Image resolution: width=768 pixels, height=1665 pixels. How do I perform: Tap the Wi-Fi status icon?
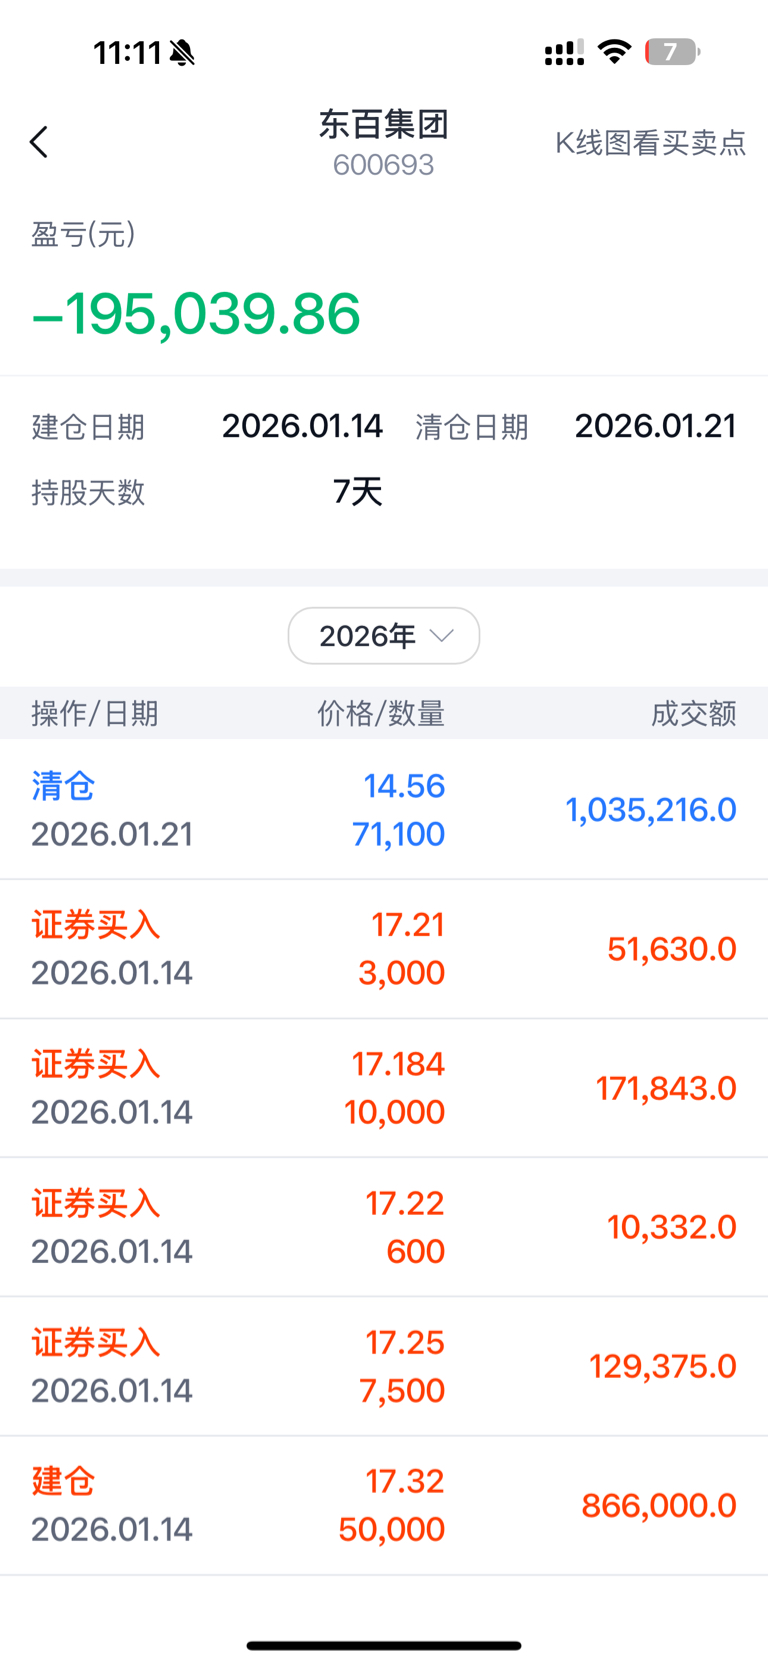click(x=614, y=51)
